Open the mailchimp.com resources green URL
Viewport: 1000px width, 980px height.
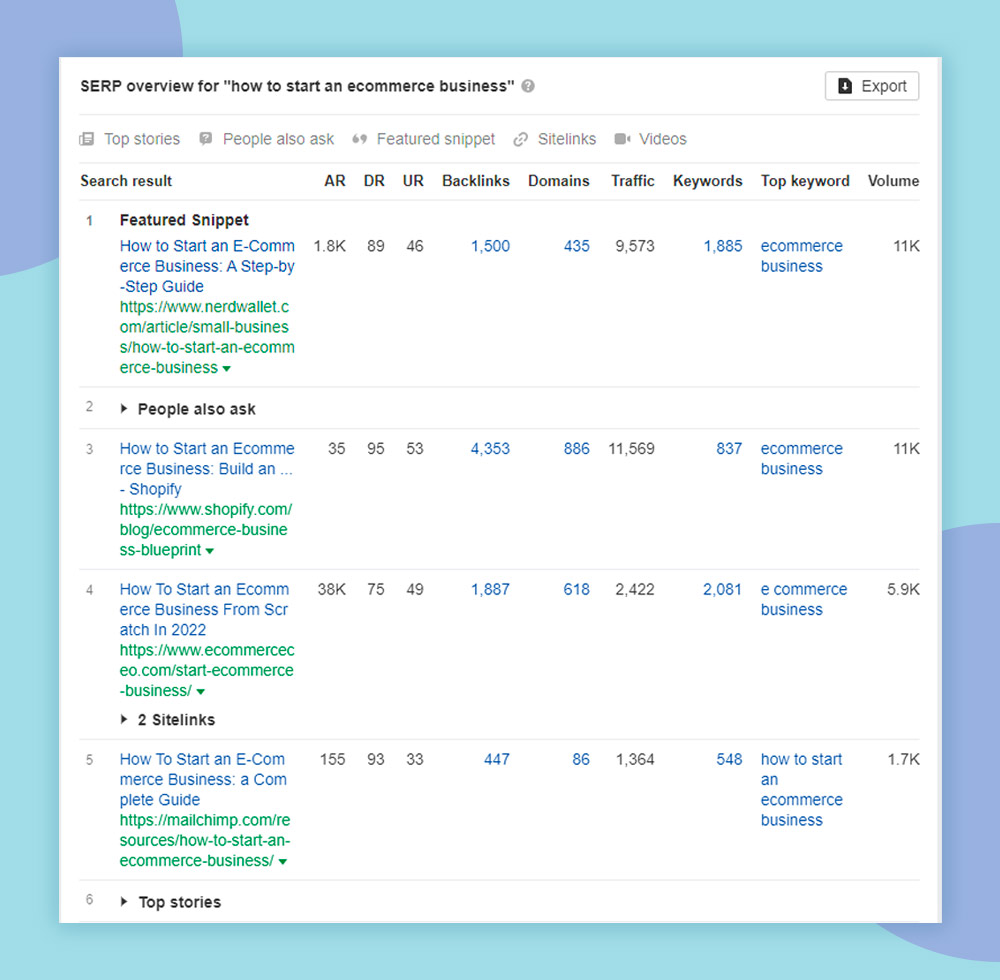[x=205, y=840]
